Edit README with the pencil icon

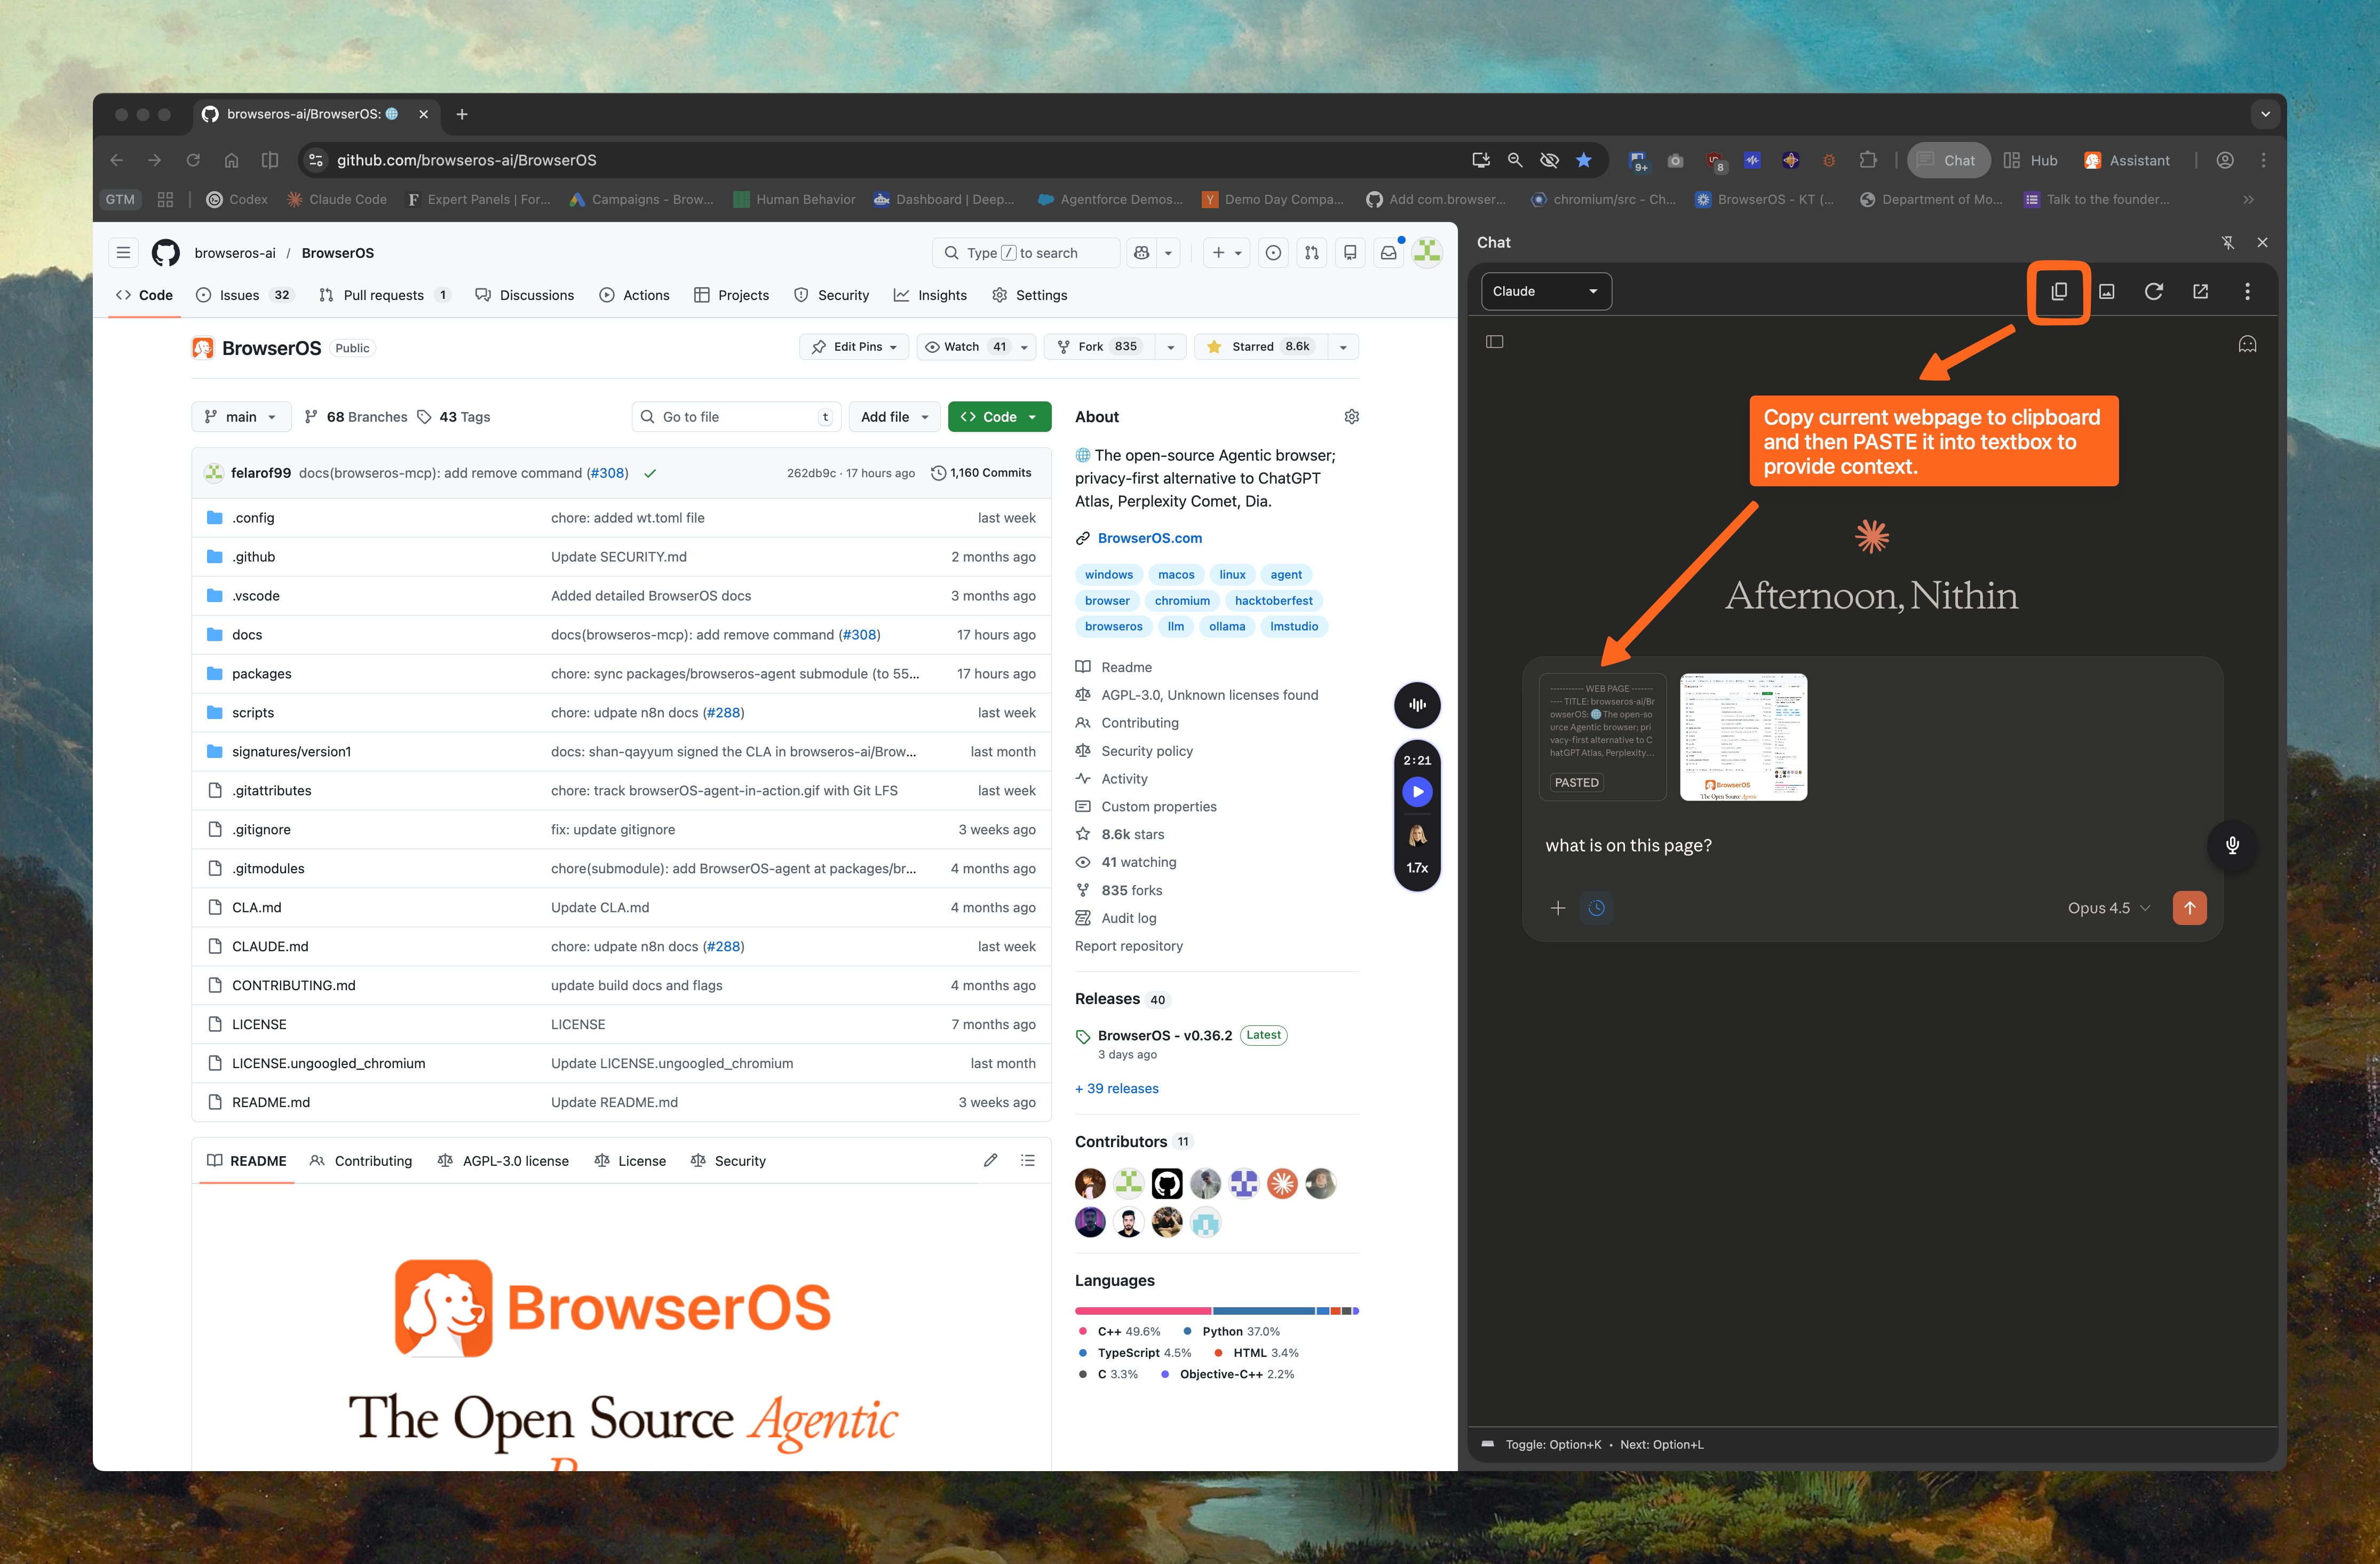990,1160
